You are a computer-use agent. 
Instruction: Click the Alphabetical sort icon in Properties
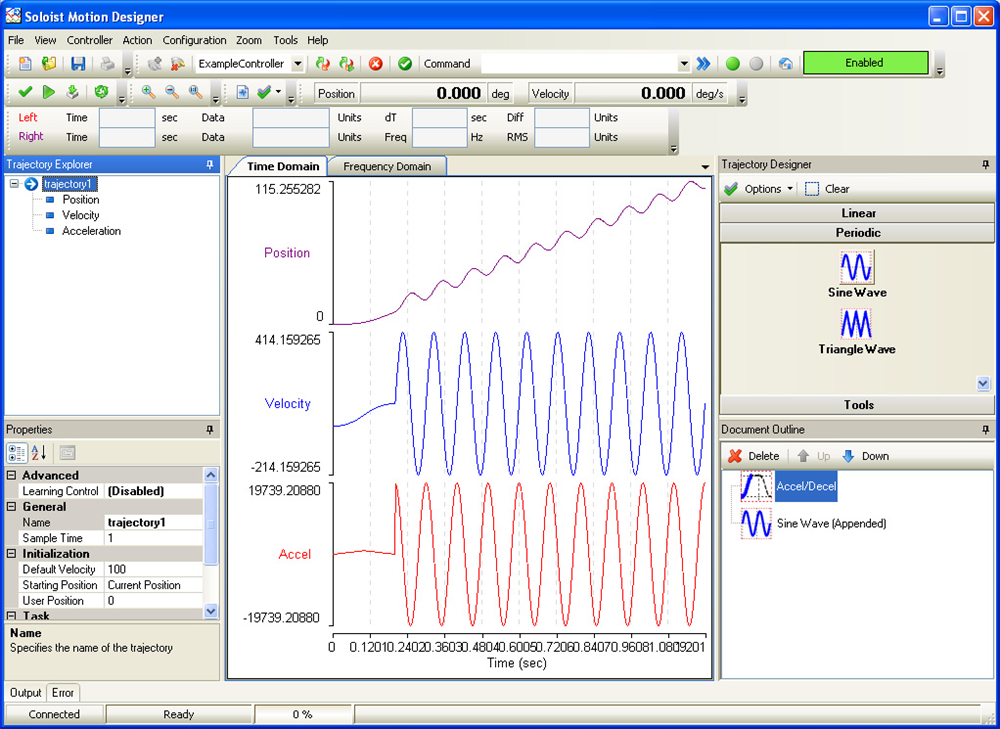coord(39,453)
